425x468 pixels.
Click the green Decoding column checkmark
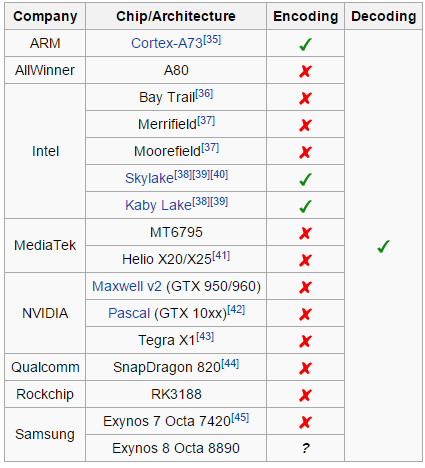[383, 246]
